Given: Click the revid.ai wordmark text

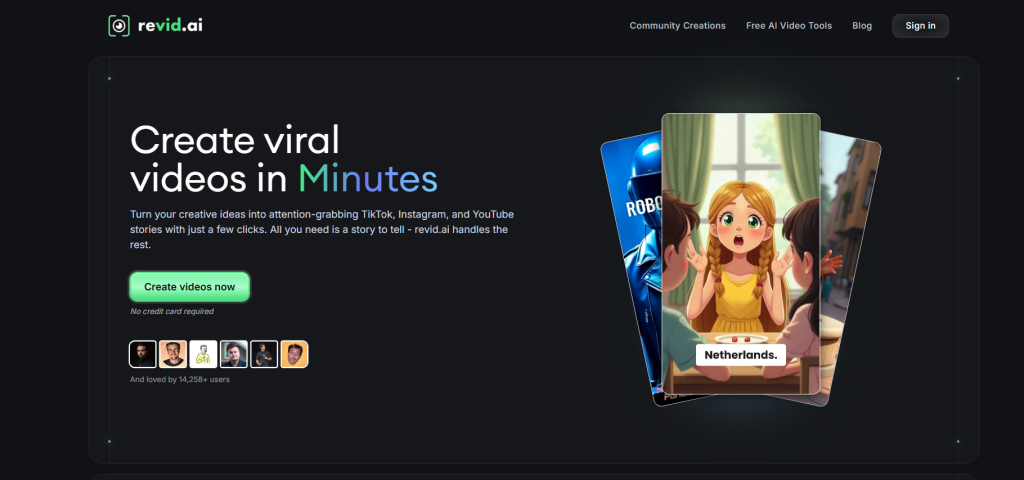Looking at the screenshot, I should coord(170,25).
